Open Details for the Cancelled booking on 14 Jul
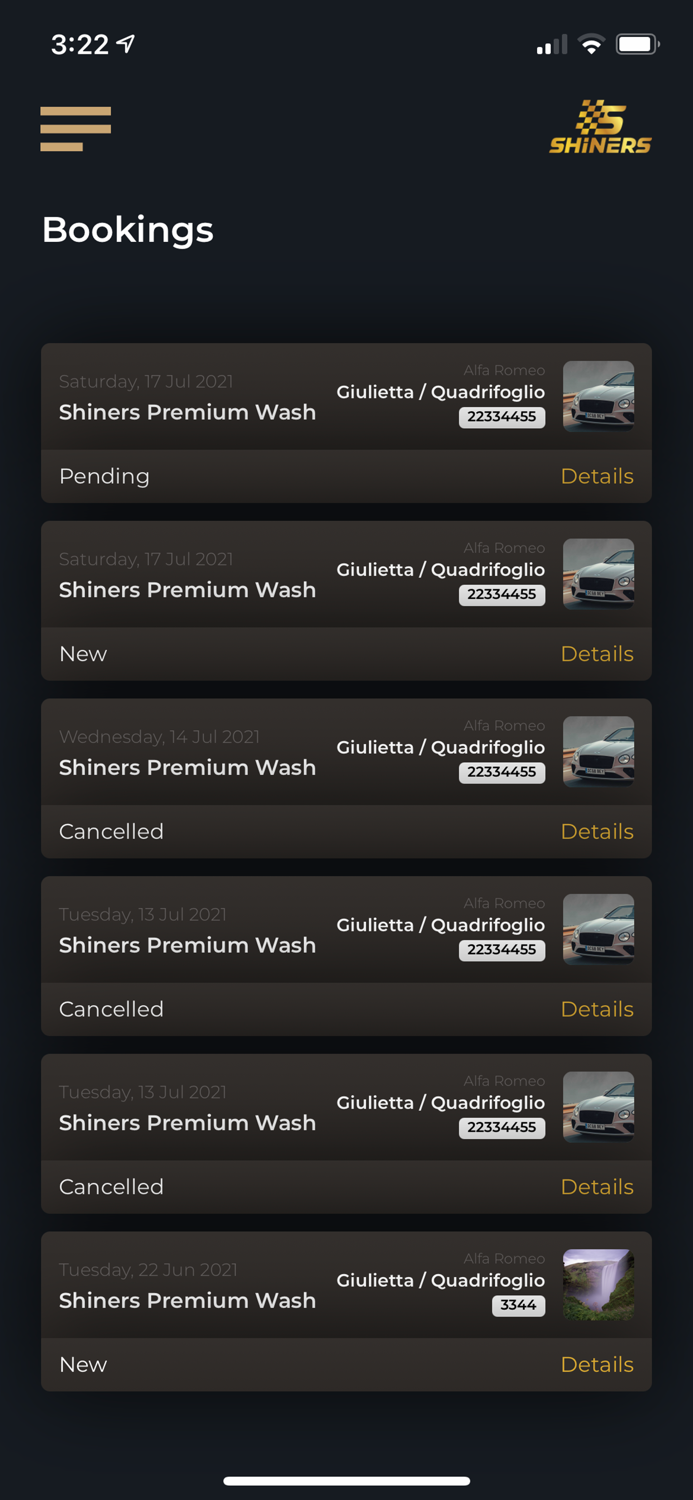The width and height of the screenshot is (693, 1500). click(x=597, y=831)
